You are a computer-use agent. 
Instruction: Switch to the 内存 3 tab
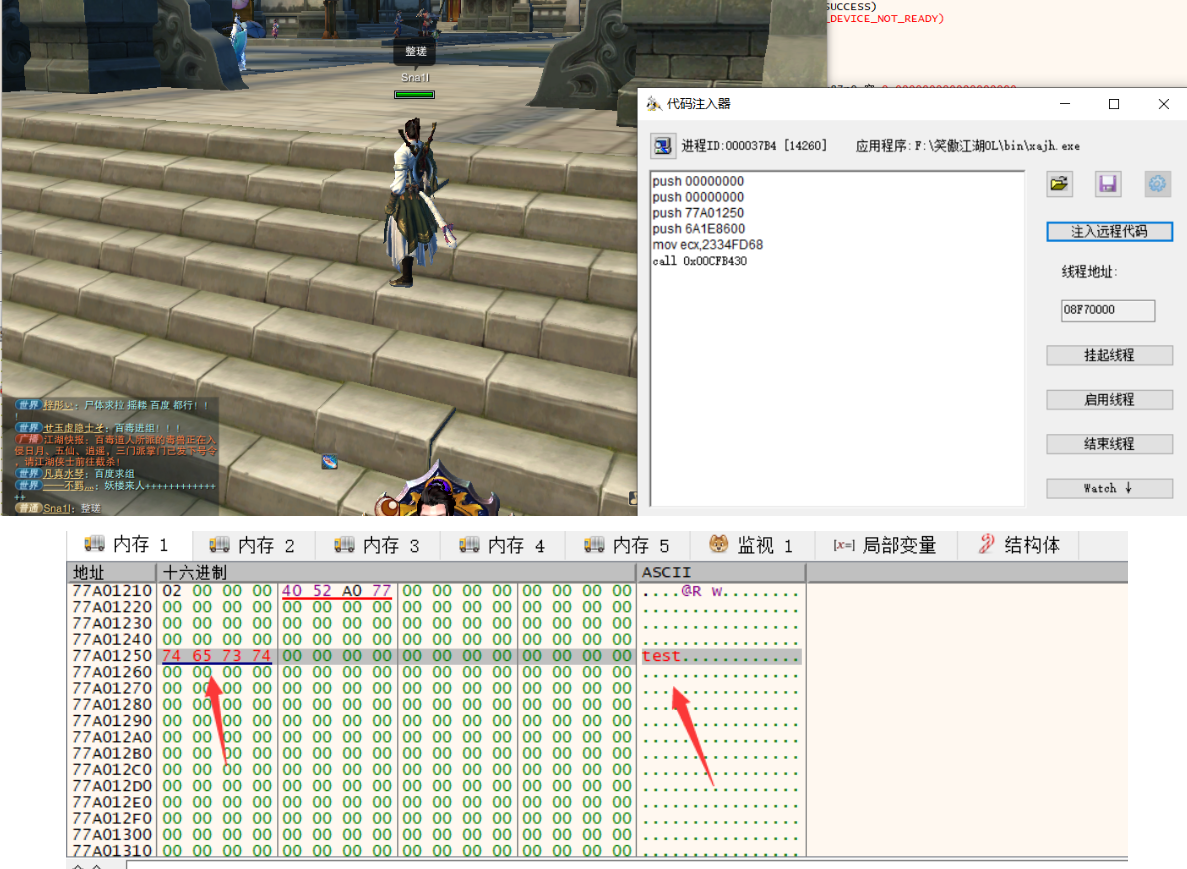click(x=376, y=545)
